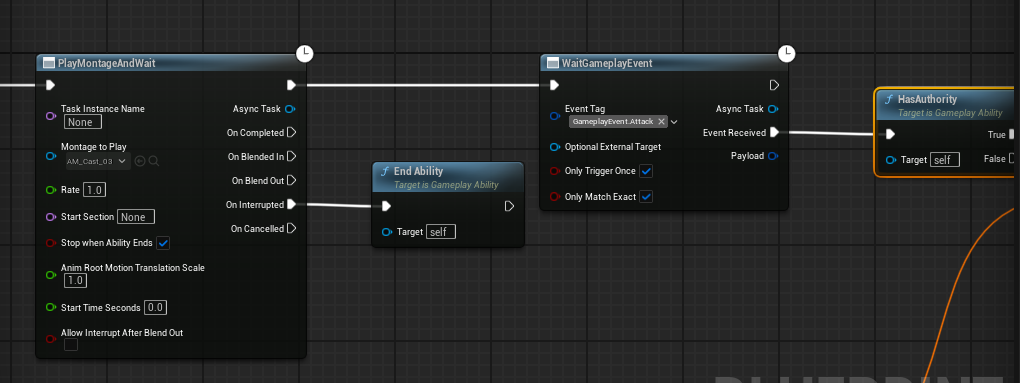Edit Anim Root Motion Translation Scale value
Image resolution: width=1020 pixels, height=383 pixels.
pyautogui.click(x=75, y=280)
